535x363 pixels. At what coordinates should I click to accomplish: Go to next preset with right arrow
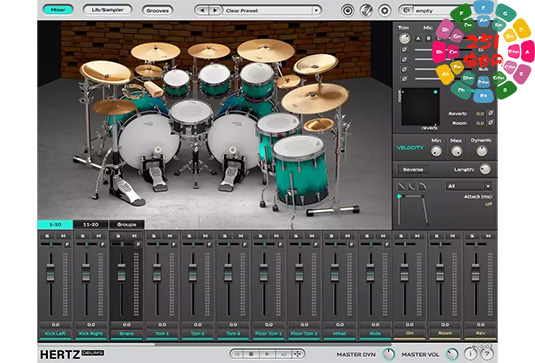[x=215, y=11]
